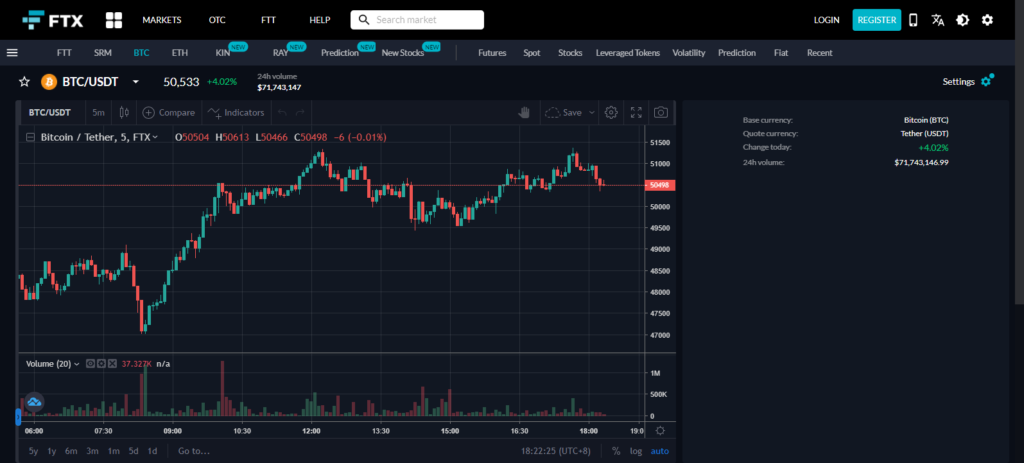Screen dimensions: 1024x463
Task: Toggle log scale mode
Action: (x=635, y=451)
